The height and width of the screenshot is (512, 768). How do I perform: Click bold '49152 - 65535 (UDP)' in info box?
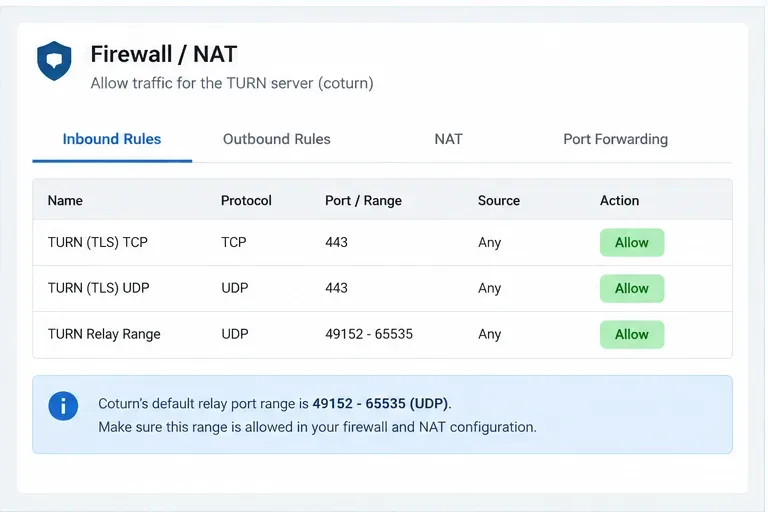click(x=380, y=404)
